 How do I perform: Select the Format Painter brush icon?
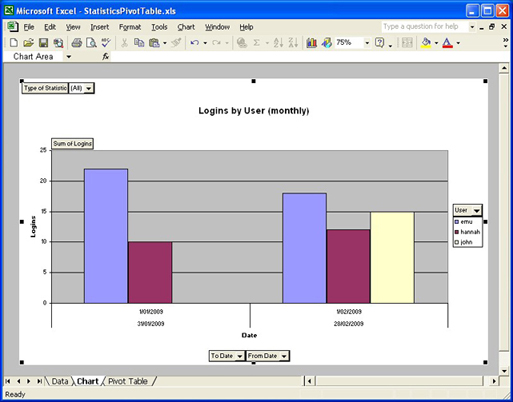click(x=176, y=43)
